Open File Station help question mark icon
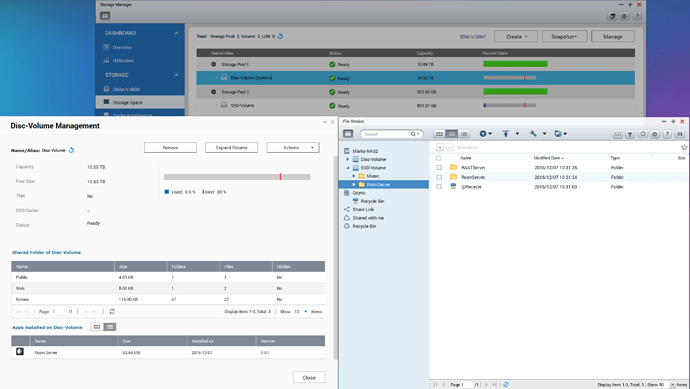 click(667, 134)
